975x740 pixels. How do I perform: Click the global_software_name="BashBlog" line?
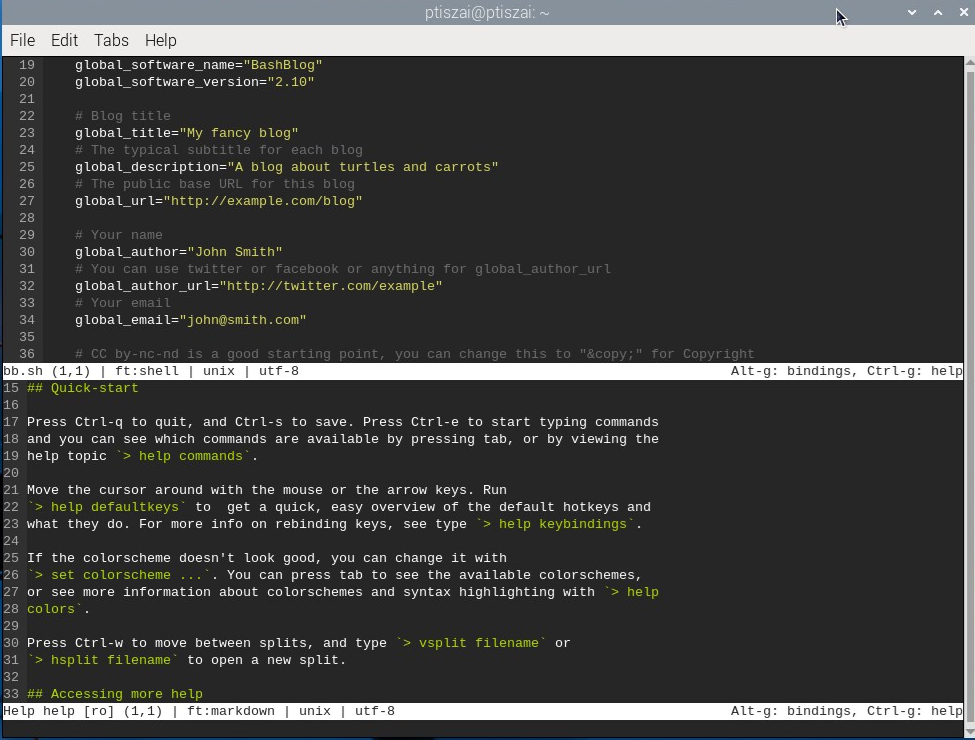click(x=198, y=65)
